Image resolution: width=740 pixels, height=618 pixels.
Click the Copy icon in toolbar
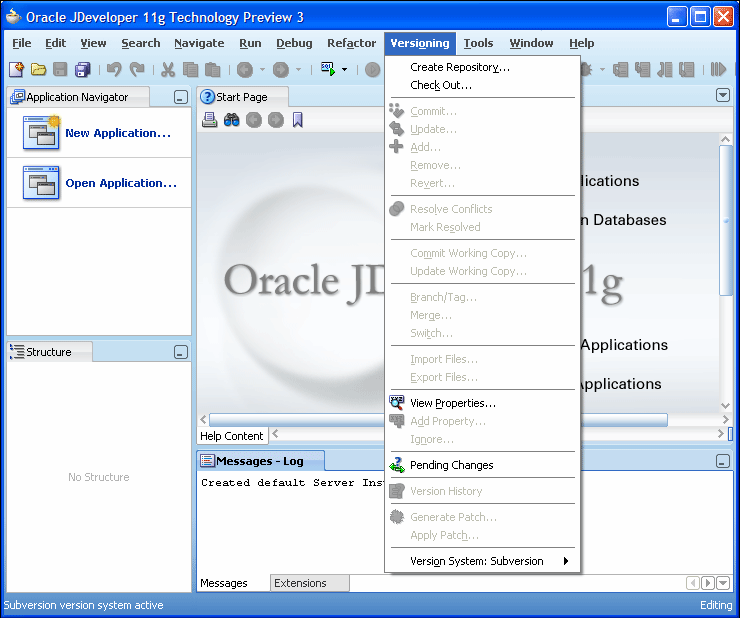[191, 69]
